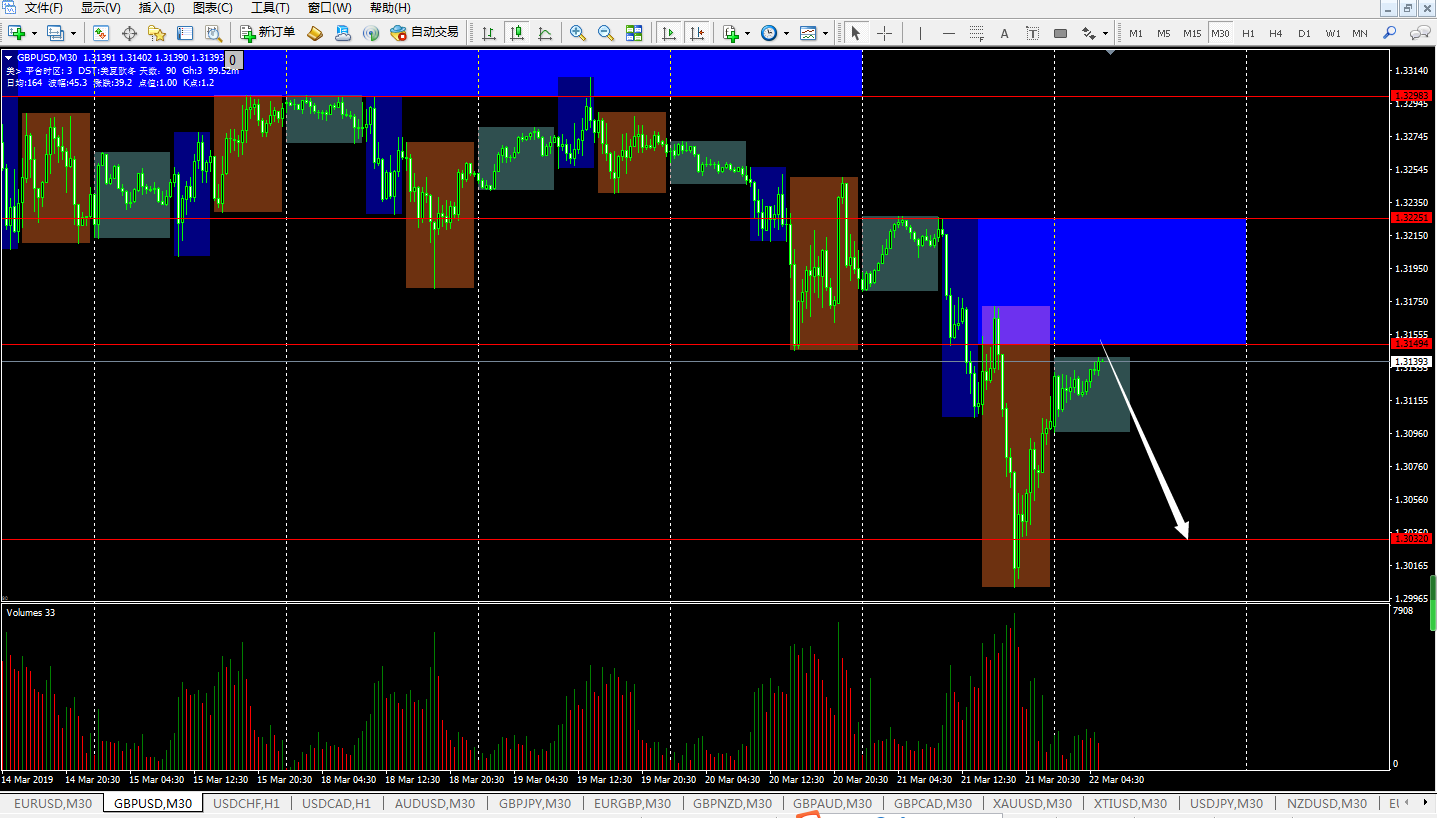Zoom out on the chart
The height and width of the screenshot is (818, 1437).
[x=606, y=33]
